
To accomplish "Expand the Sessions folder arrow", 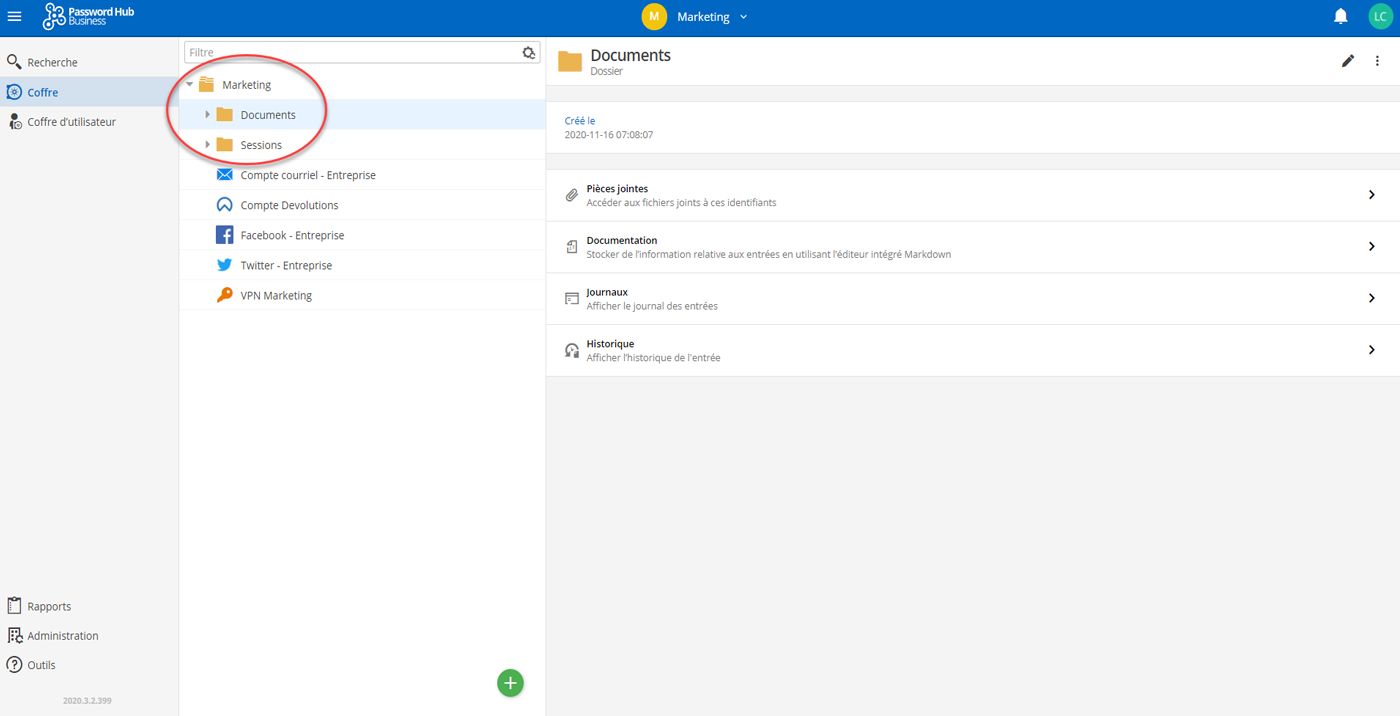I will click(208, 145).
